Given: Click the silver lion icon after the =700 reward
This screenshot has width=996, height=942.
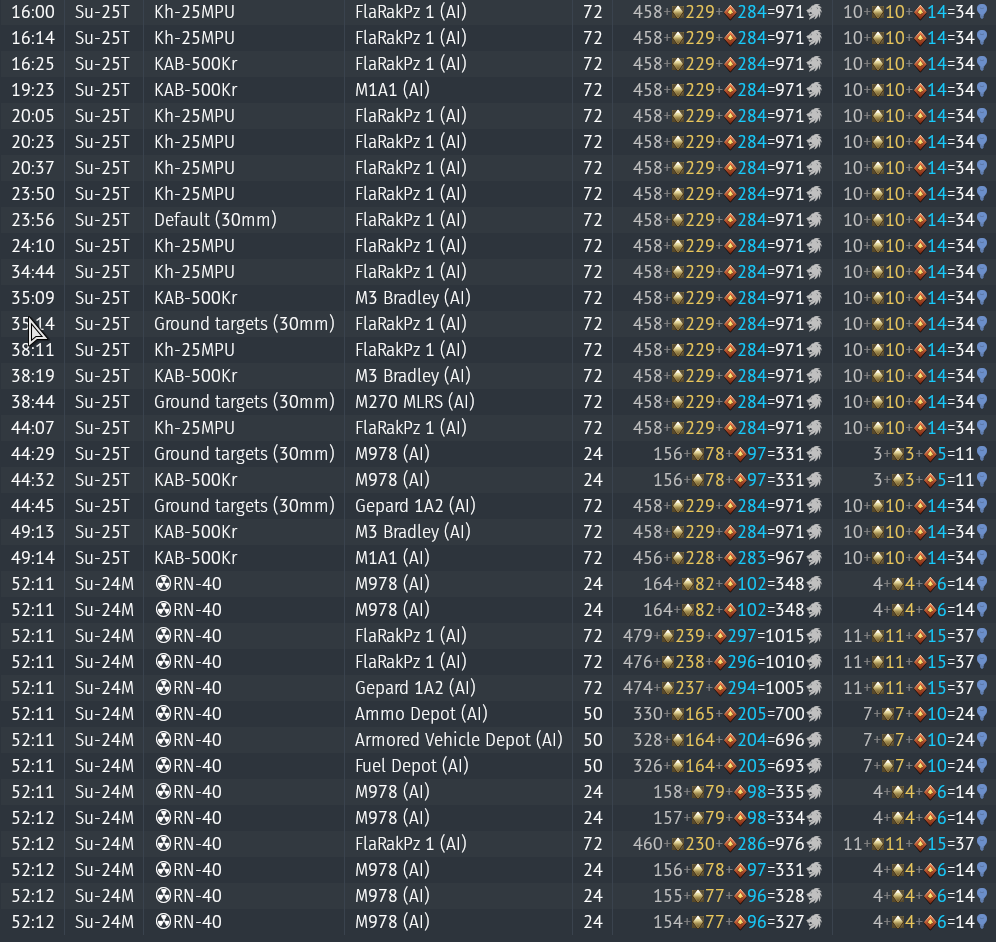Looking at the screenshot, I should pyautogui.click(x=813, y=714).
